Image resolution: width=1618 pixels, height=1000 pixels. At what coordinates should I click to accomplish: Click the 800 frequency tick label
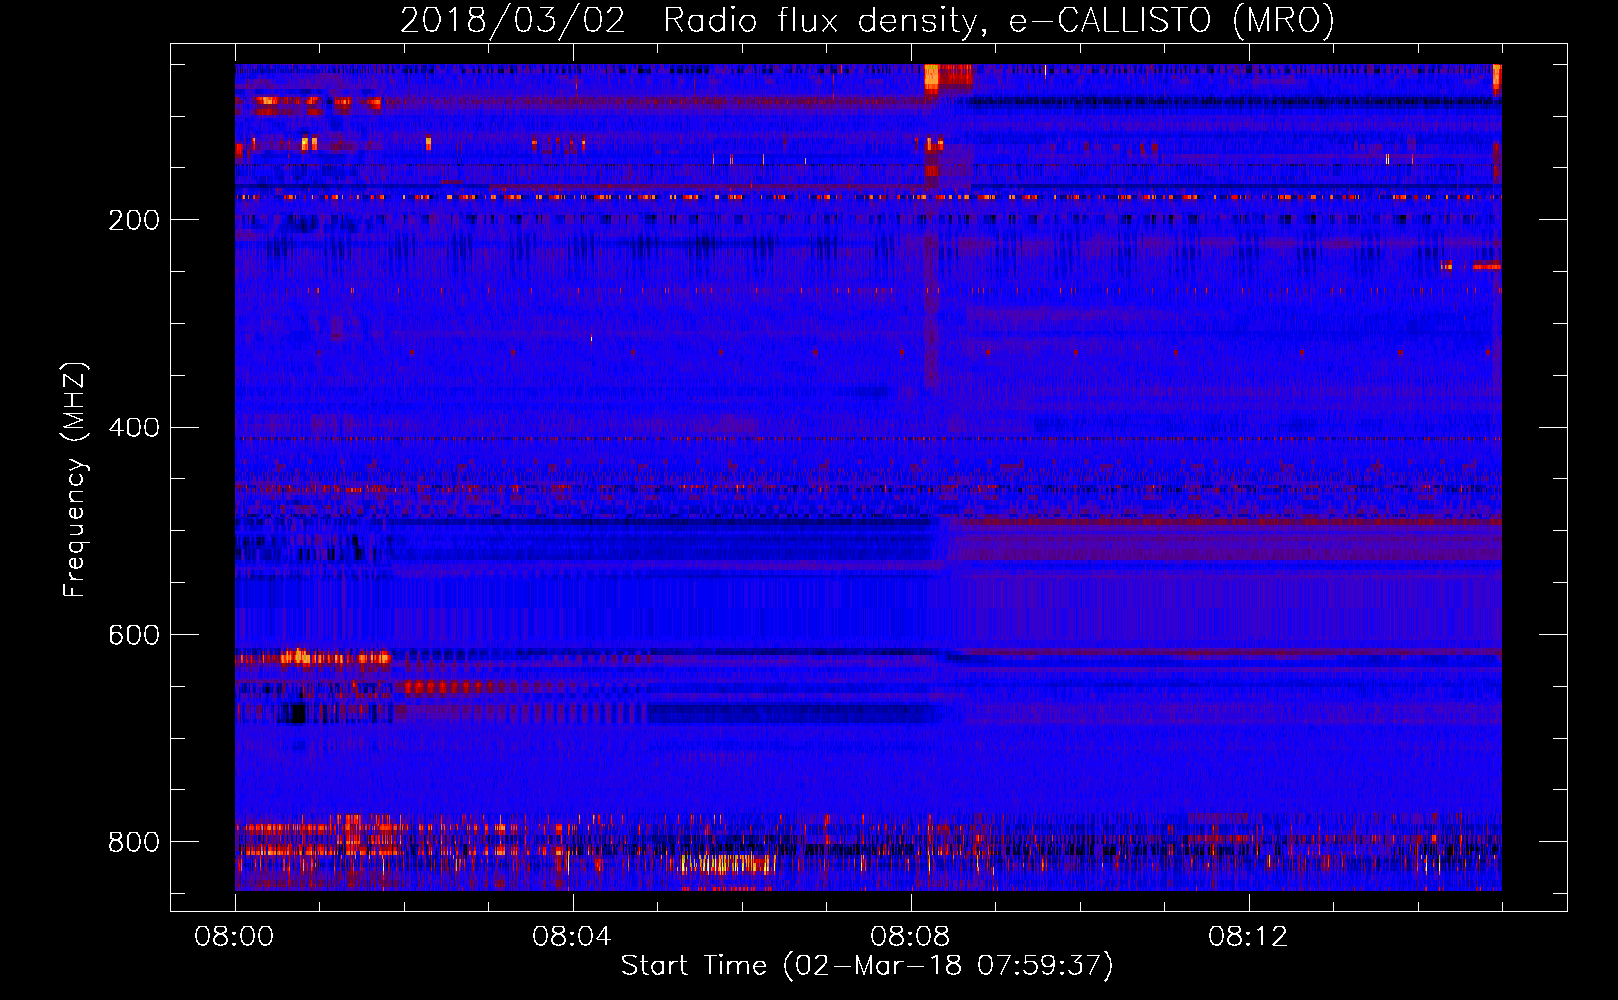point(134,842)
